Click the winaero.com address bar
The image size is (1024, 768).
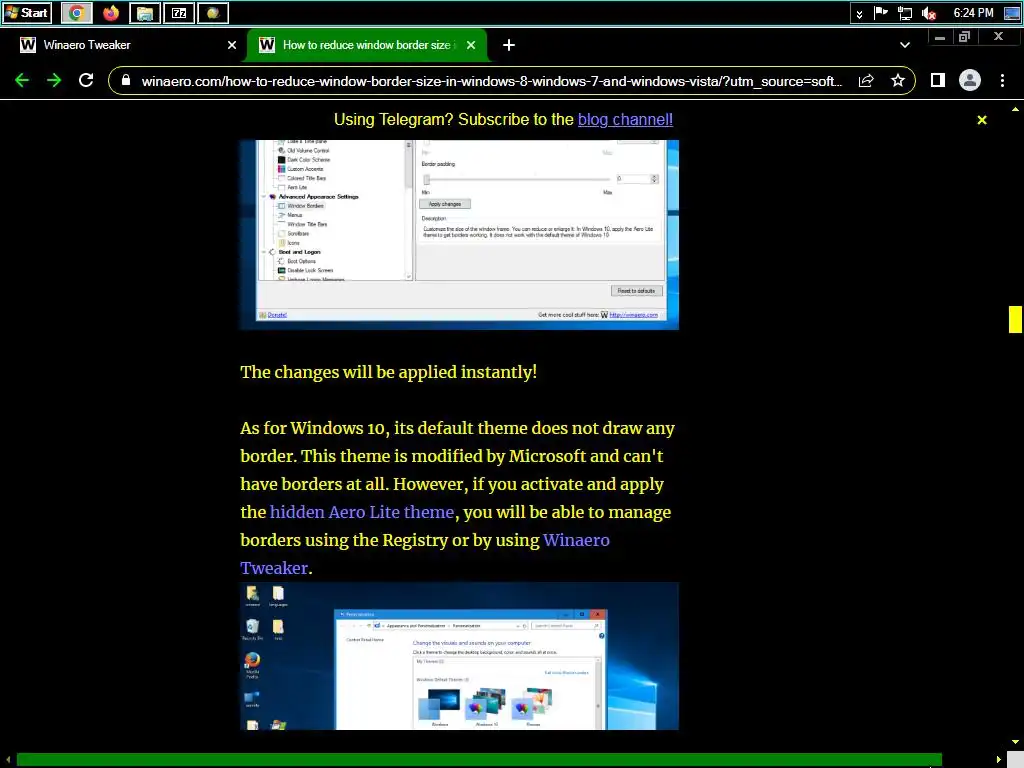[491, 81]
